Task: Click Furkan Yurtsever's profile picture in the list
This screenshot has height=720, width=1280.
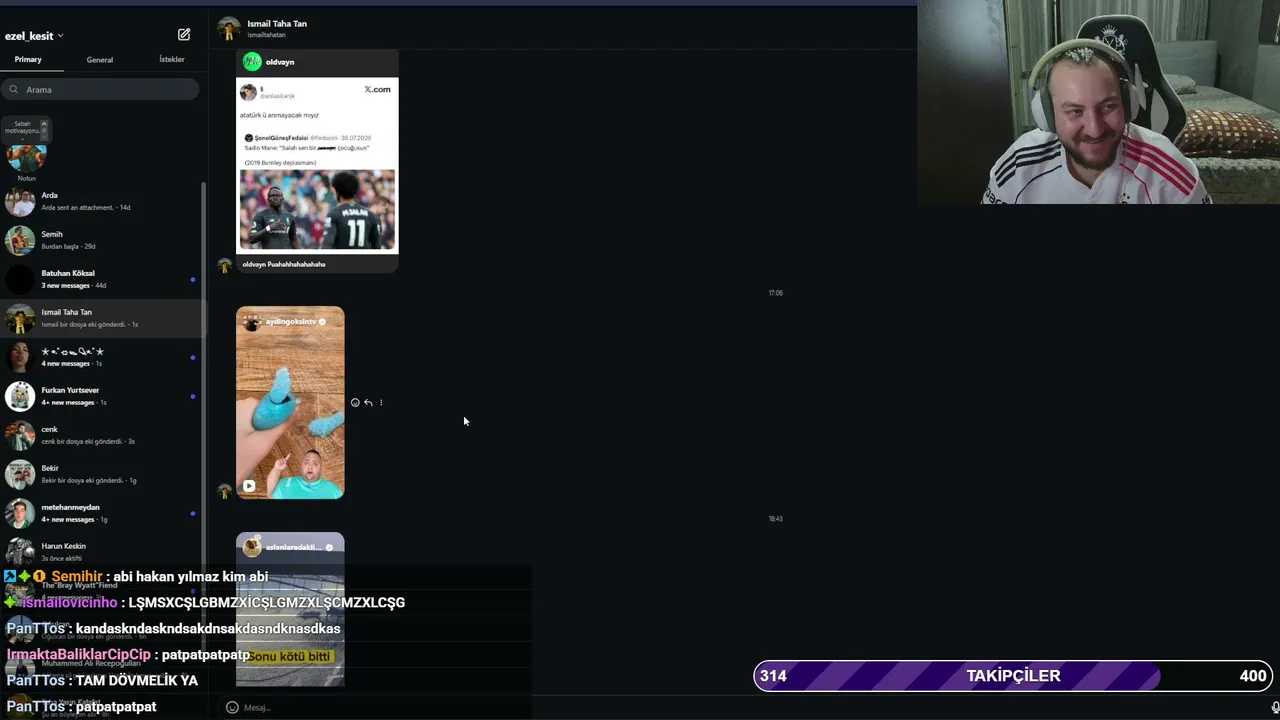Action: (20, 396)
